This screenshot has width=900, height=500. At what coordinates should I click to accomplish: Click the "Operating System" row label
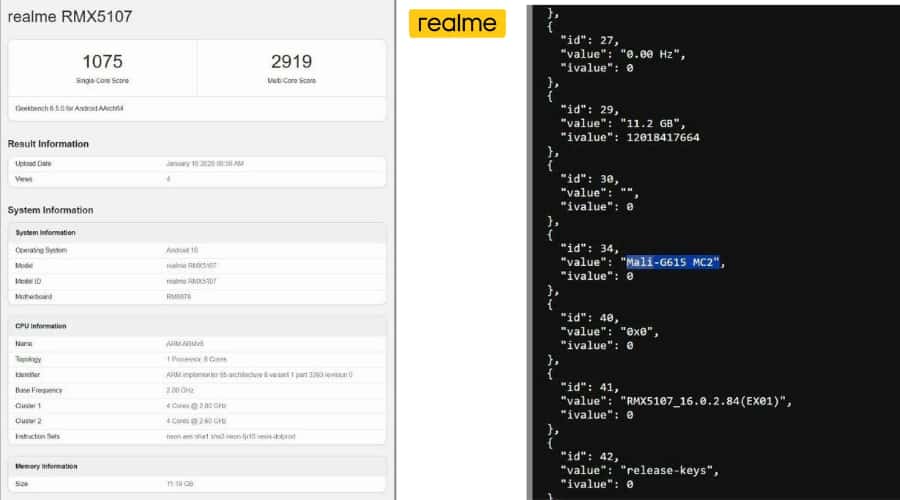coord(41,250)
